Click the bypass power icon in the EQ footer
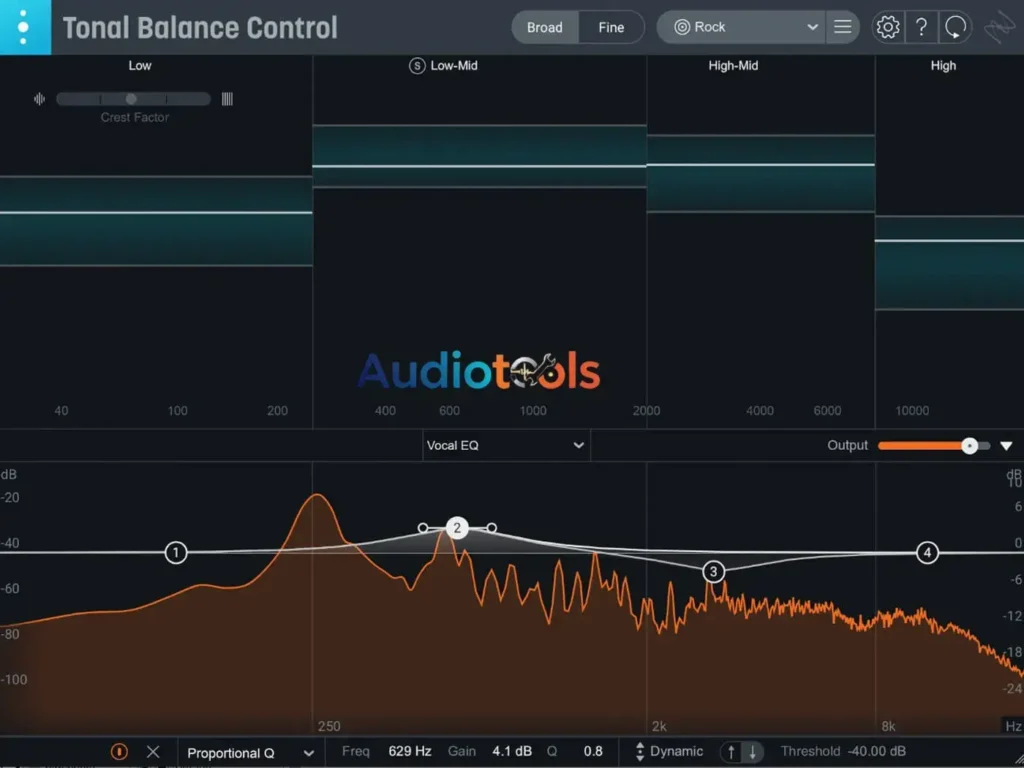This screenshot has width=1024, height=768. coord(119,751)
